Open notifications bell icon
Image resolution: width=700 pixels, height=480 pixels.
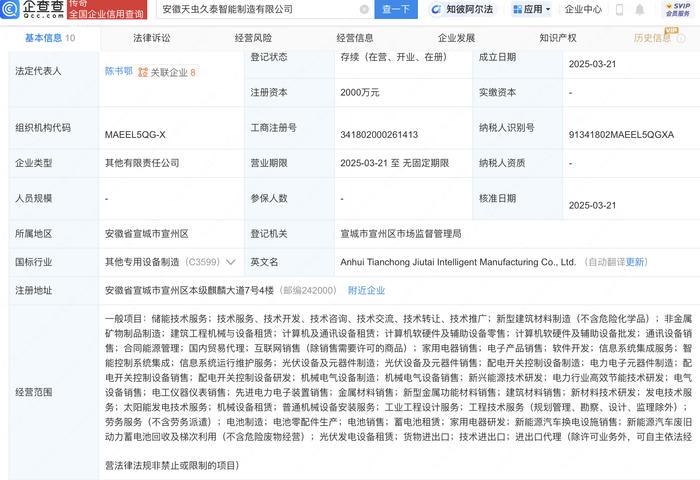point(640,9)
